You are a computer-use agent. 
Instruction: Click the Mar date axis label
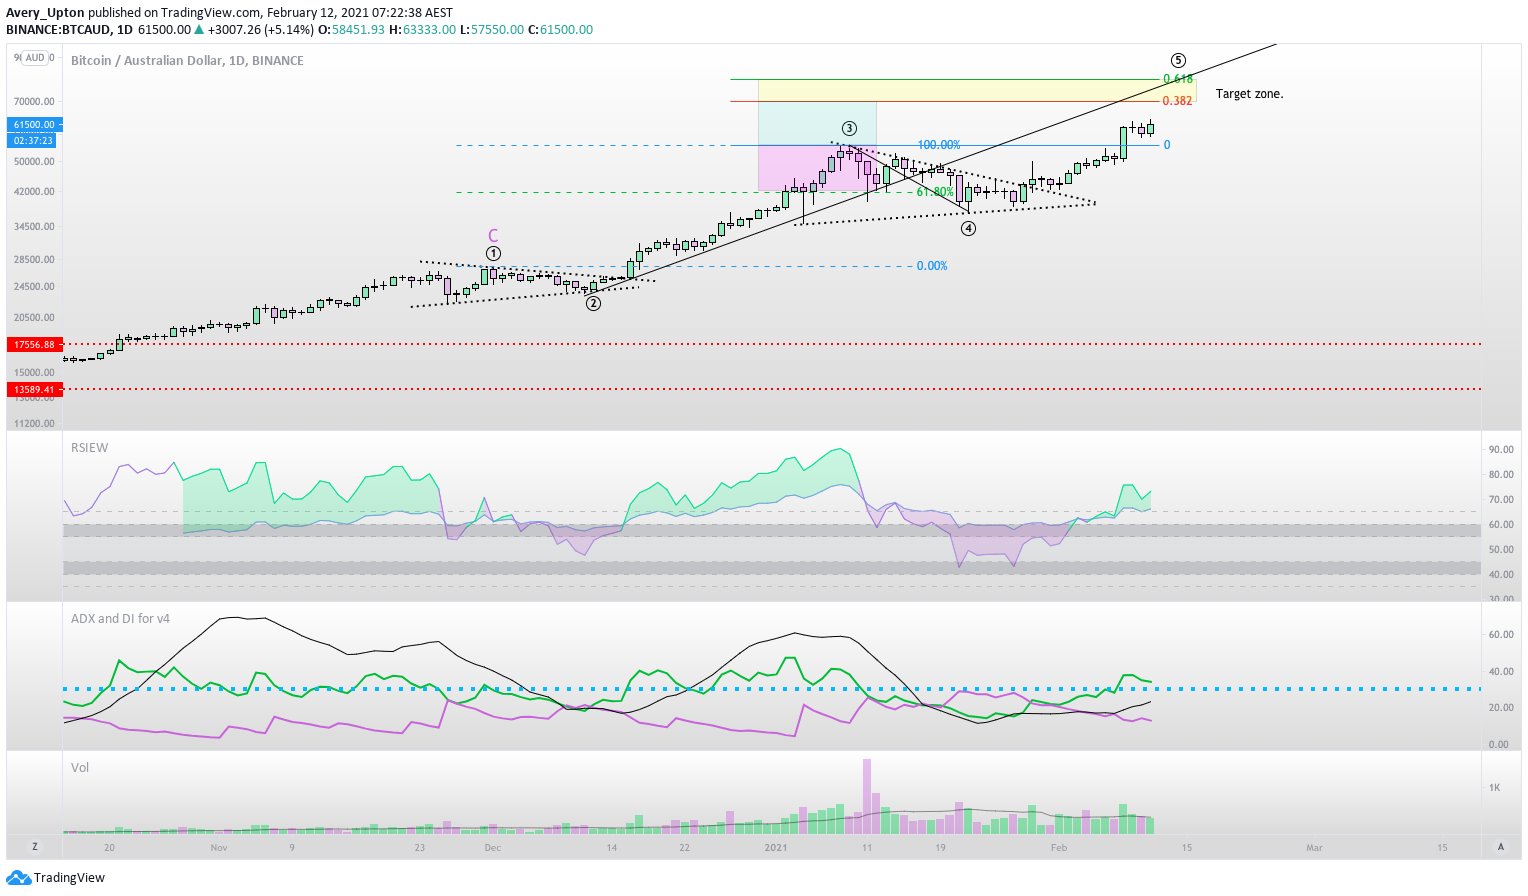coord(1314,848)
